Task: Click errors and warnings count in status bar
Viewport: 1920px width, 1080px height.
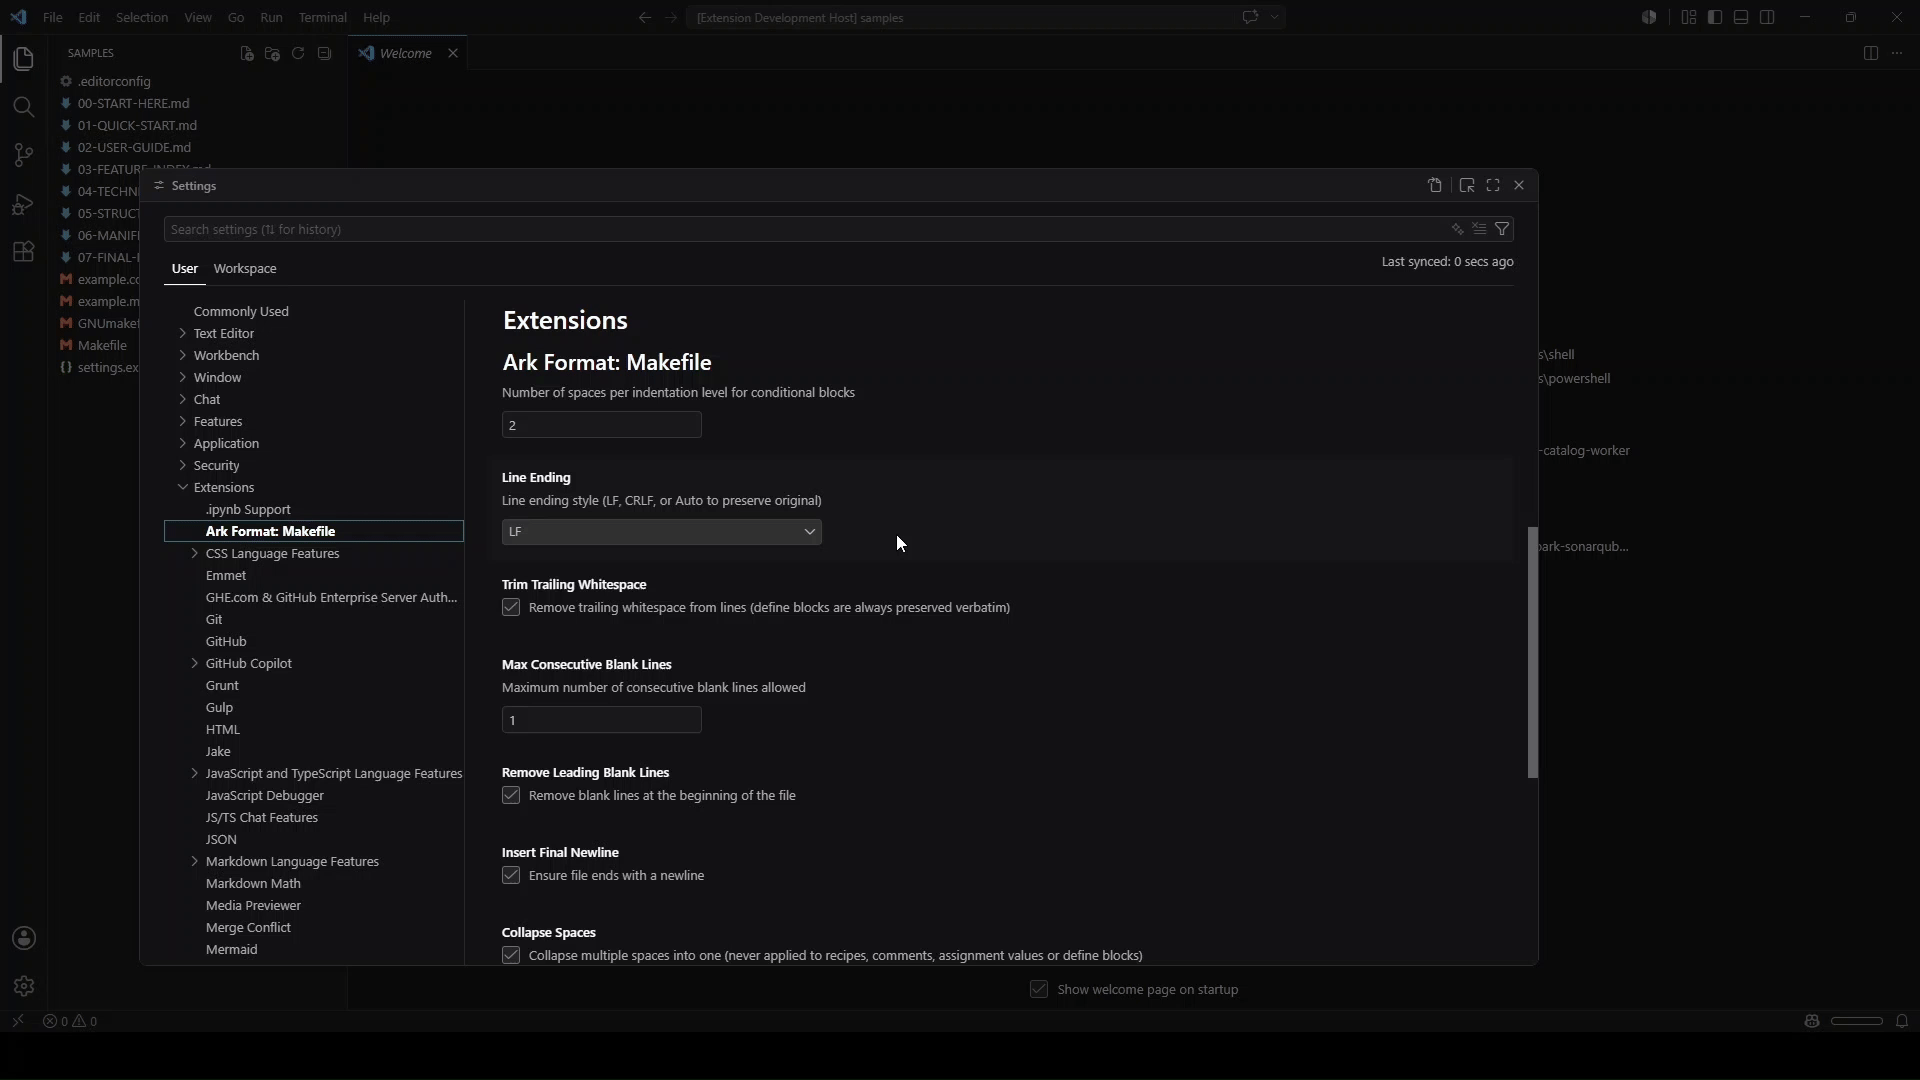Action: [x=70, y=1021]
